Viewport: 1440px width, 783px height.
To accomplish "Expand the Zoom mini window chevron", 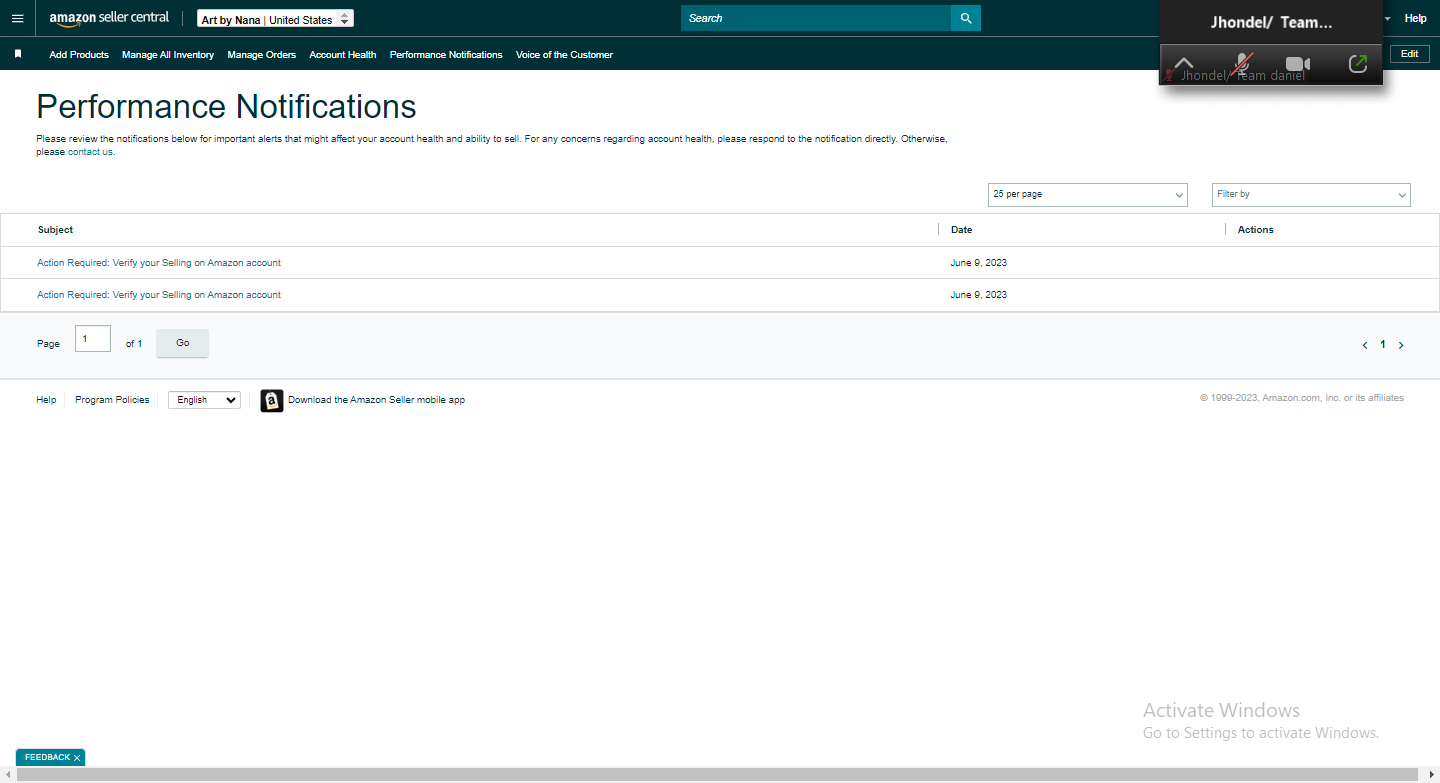I will pyautogui.click(x=1183, y=64).
